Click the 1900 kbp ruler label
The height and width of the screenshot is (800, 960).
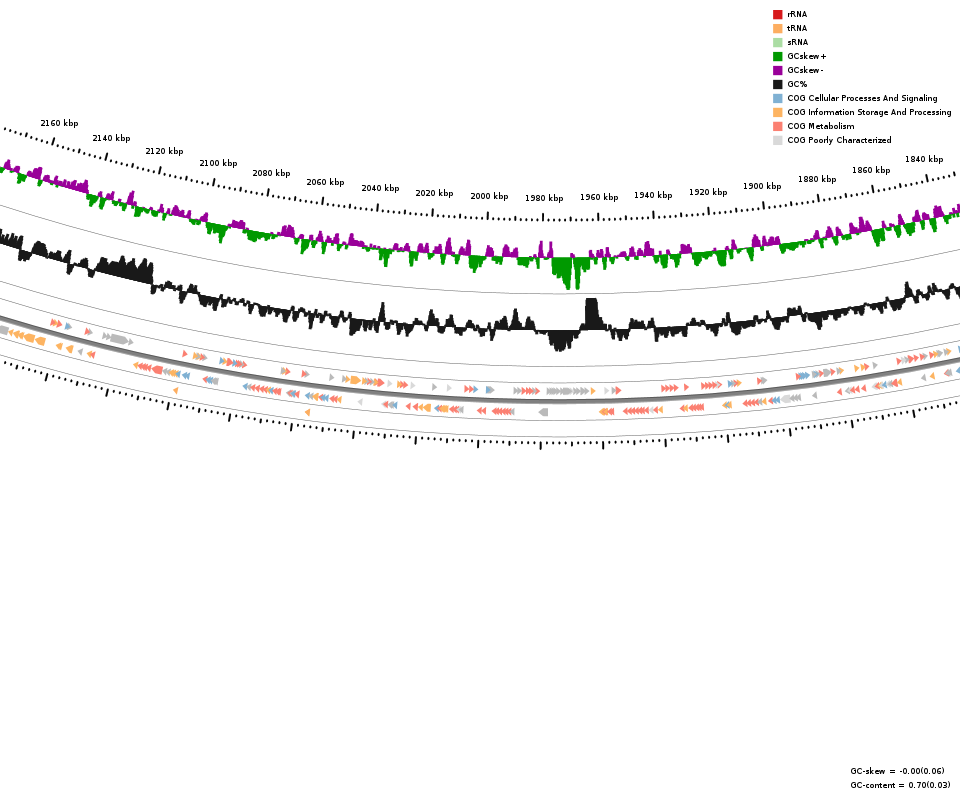[762, 186]
